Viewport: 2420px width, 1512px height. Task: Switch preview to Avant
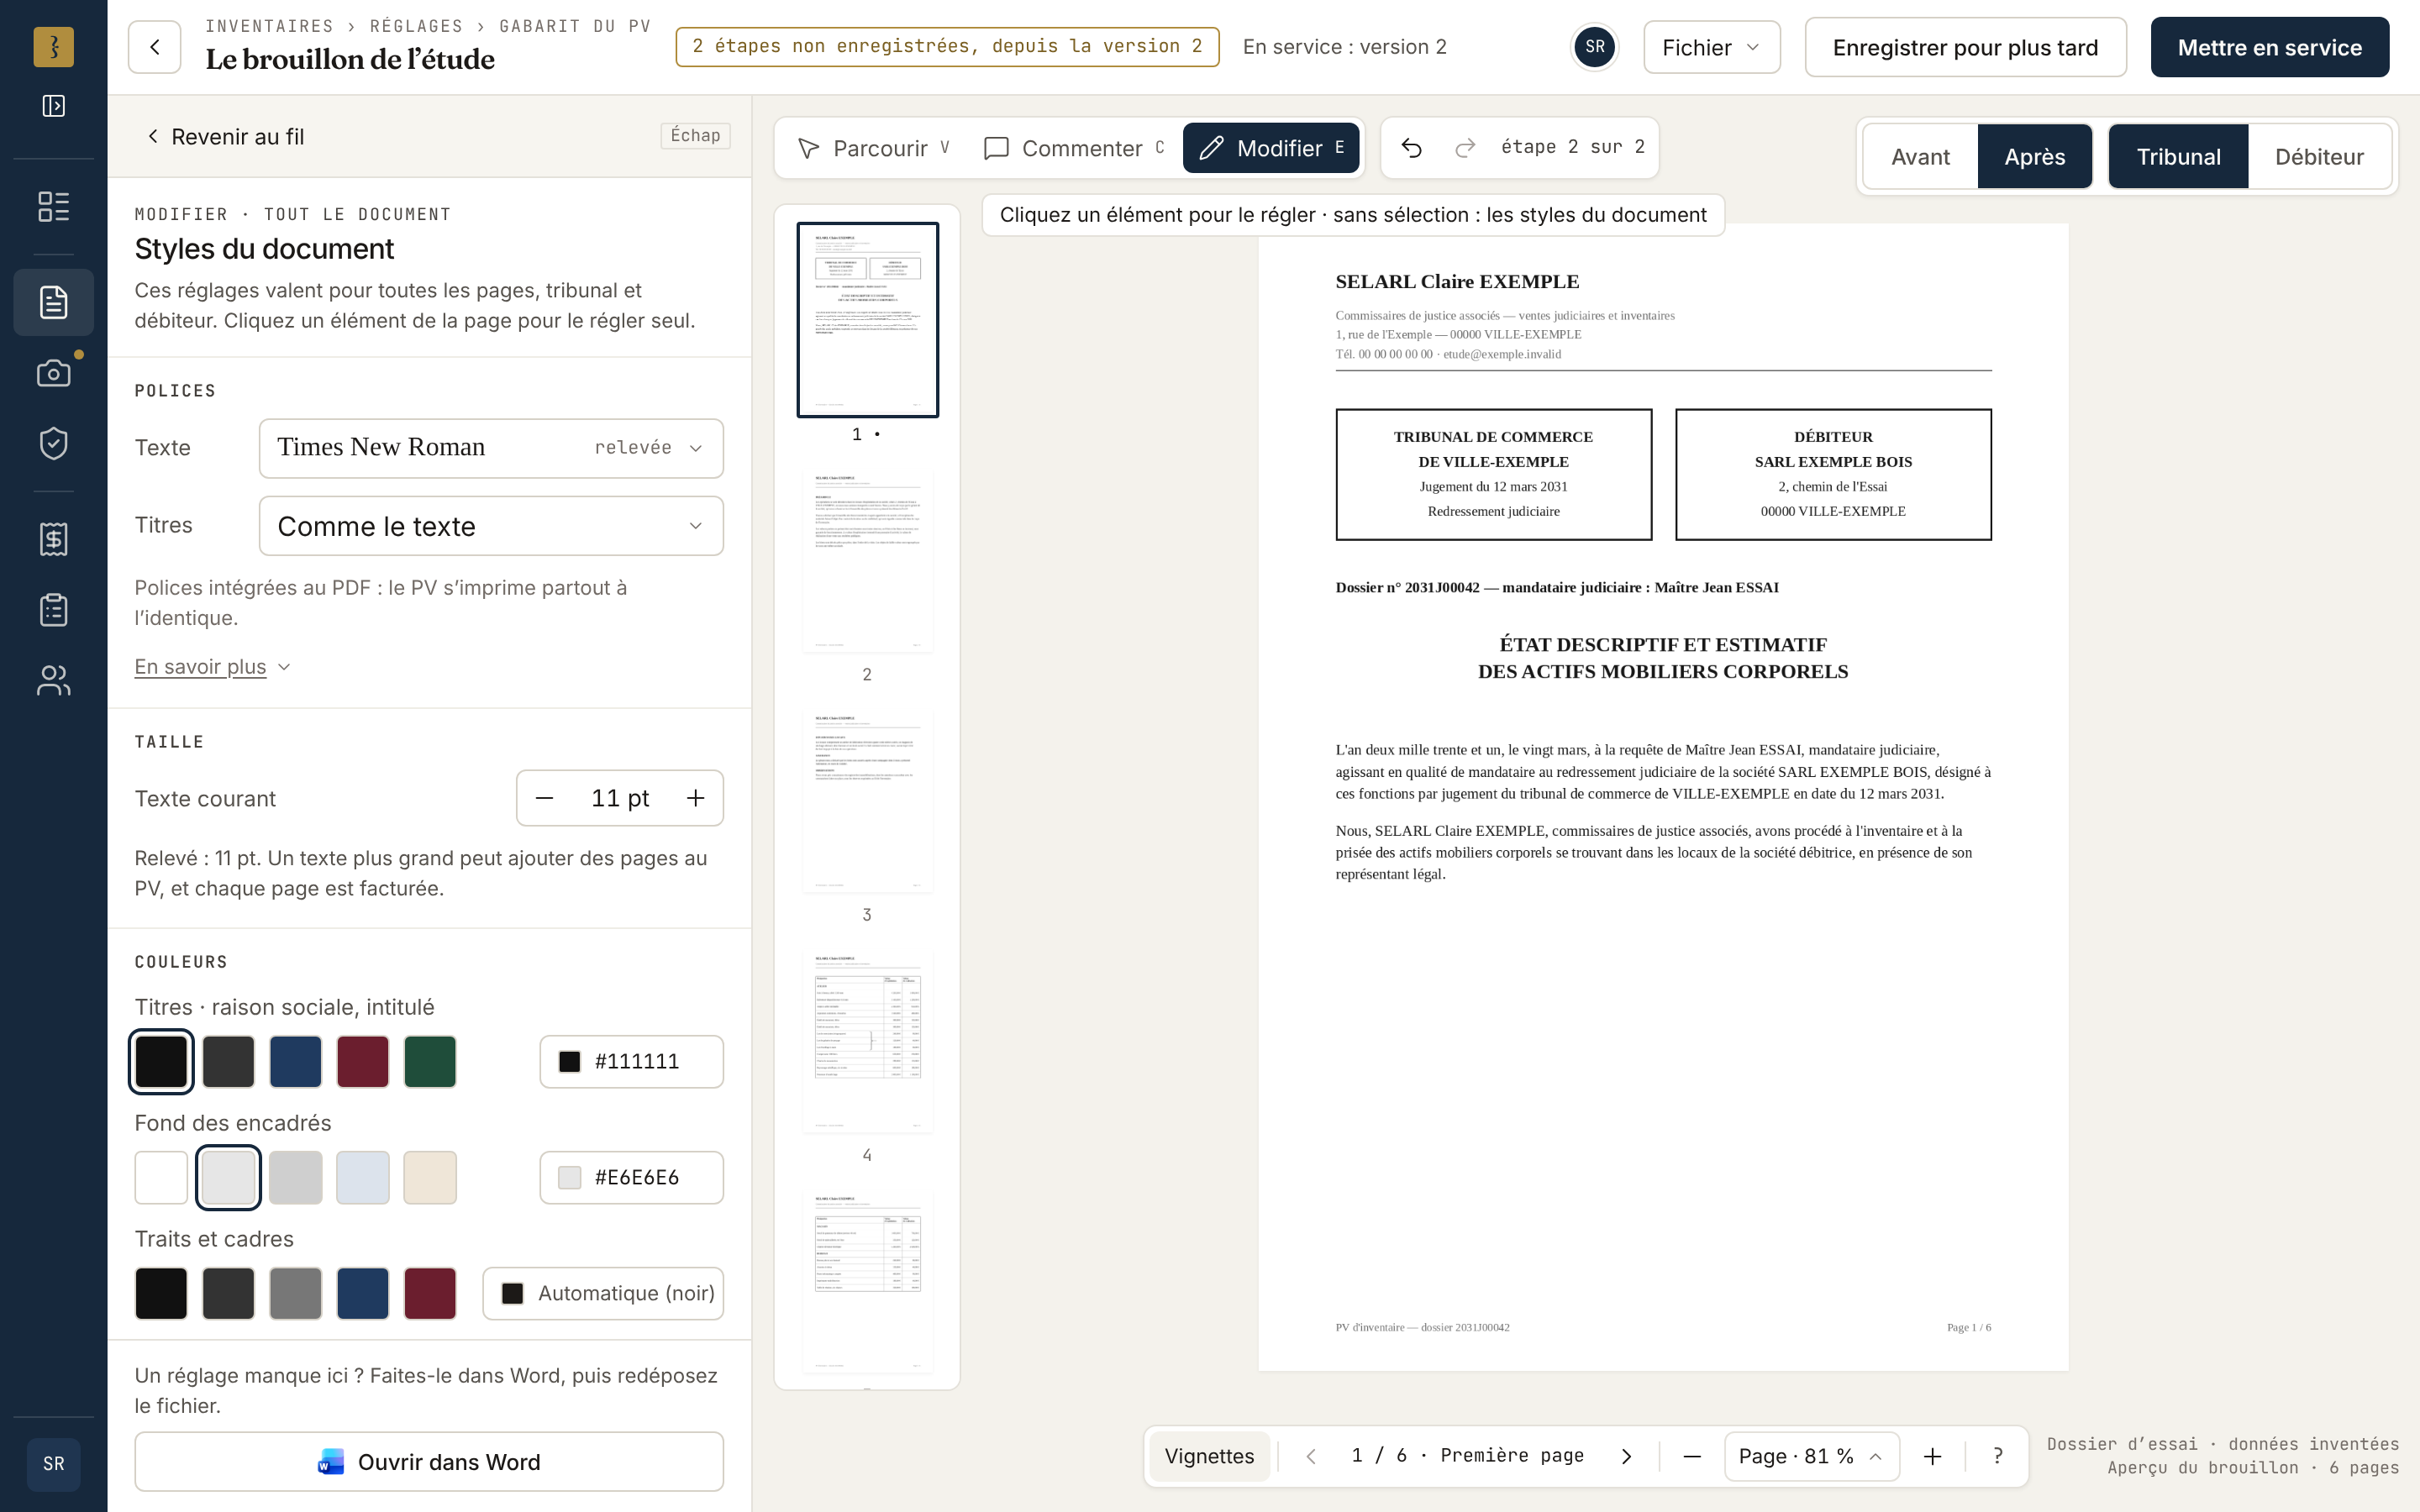click(1920, 157)
